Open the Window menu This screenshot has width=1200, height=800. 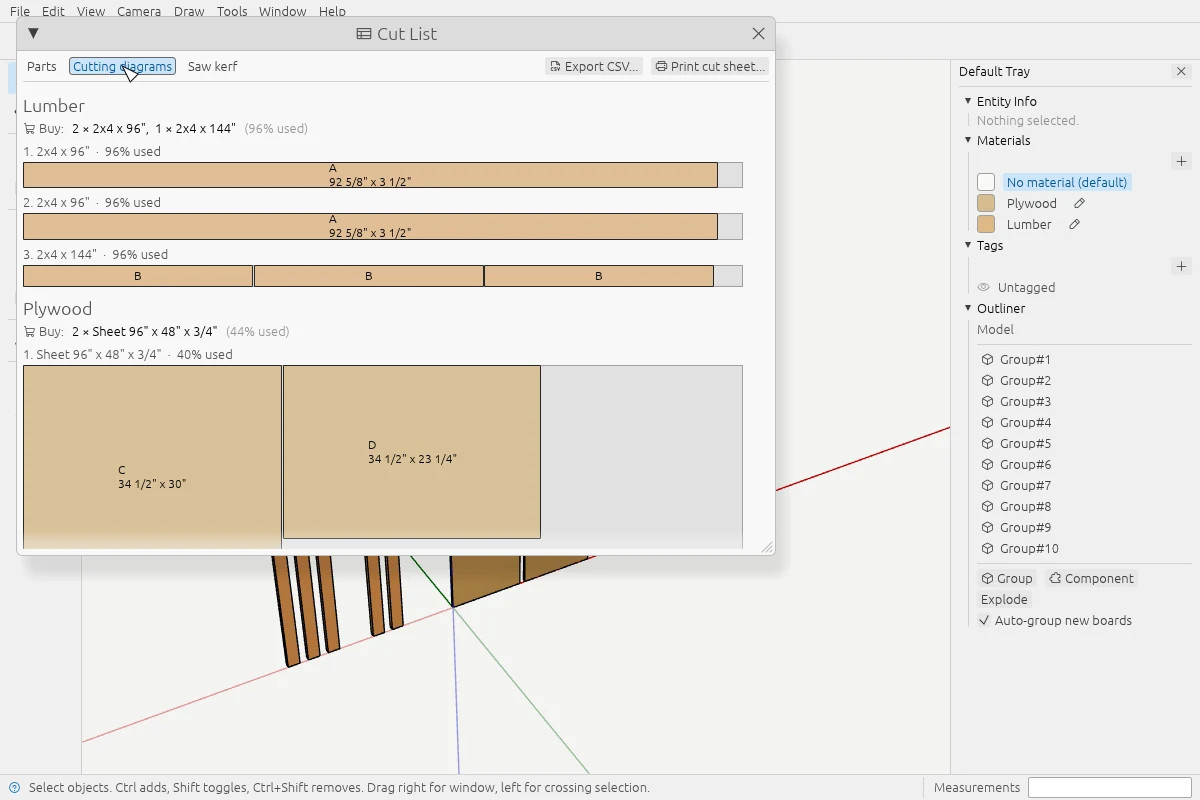[283, 12]
